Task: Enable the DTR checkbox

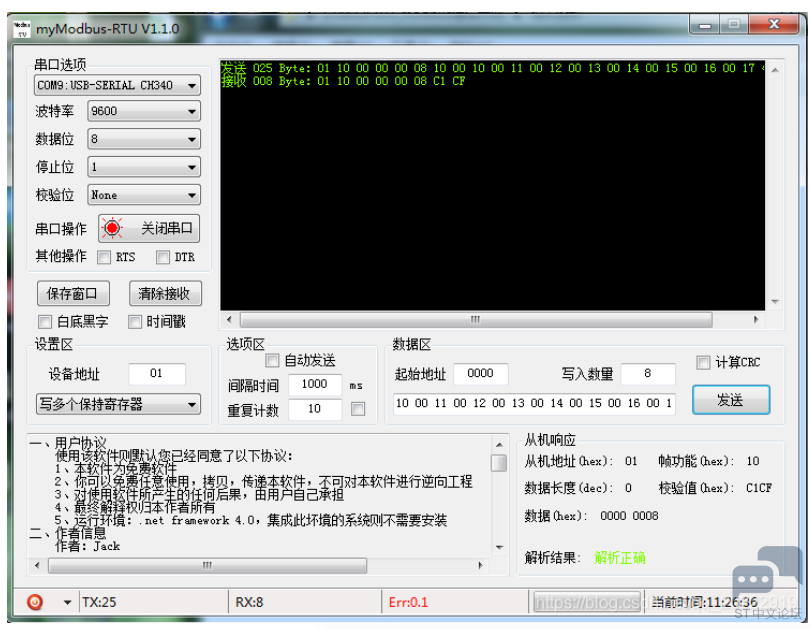Action: point(163,257)
